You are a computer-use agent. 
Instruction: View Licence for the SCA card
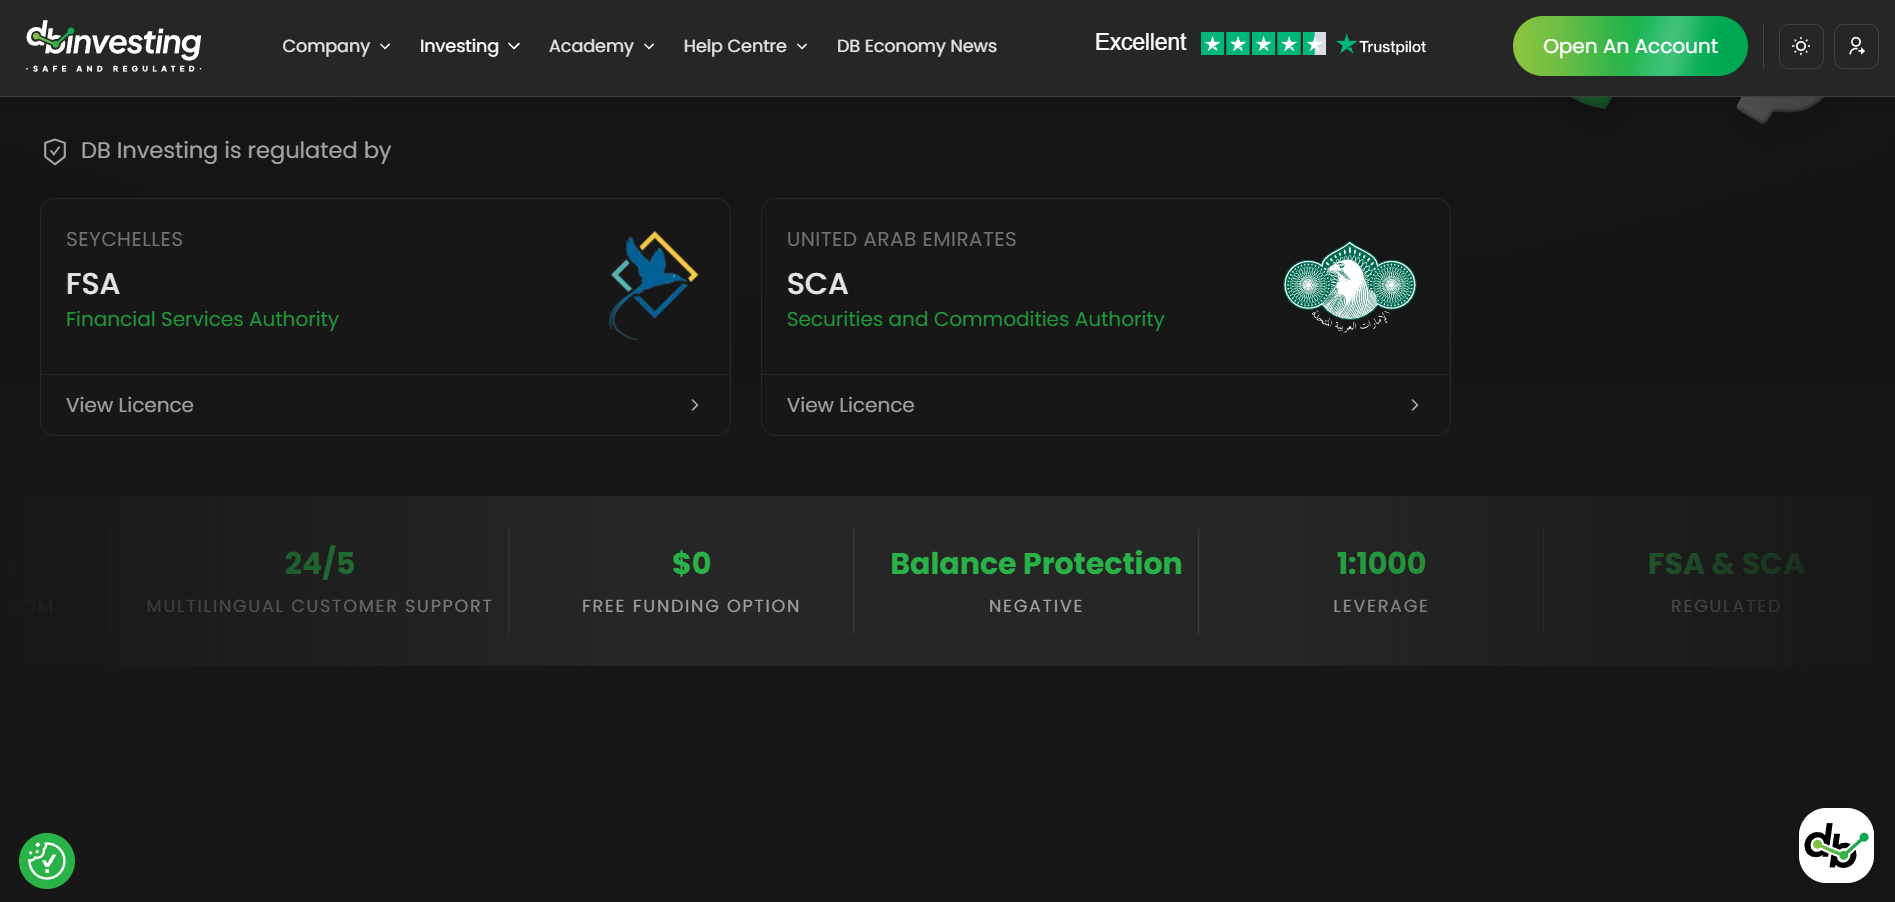point(1105,405)
